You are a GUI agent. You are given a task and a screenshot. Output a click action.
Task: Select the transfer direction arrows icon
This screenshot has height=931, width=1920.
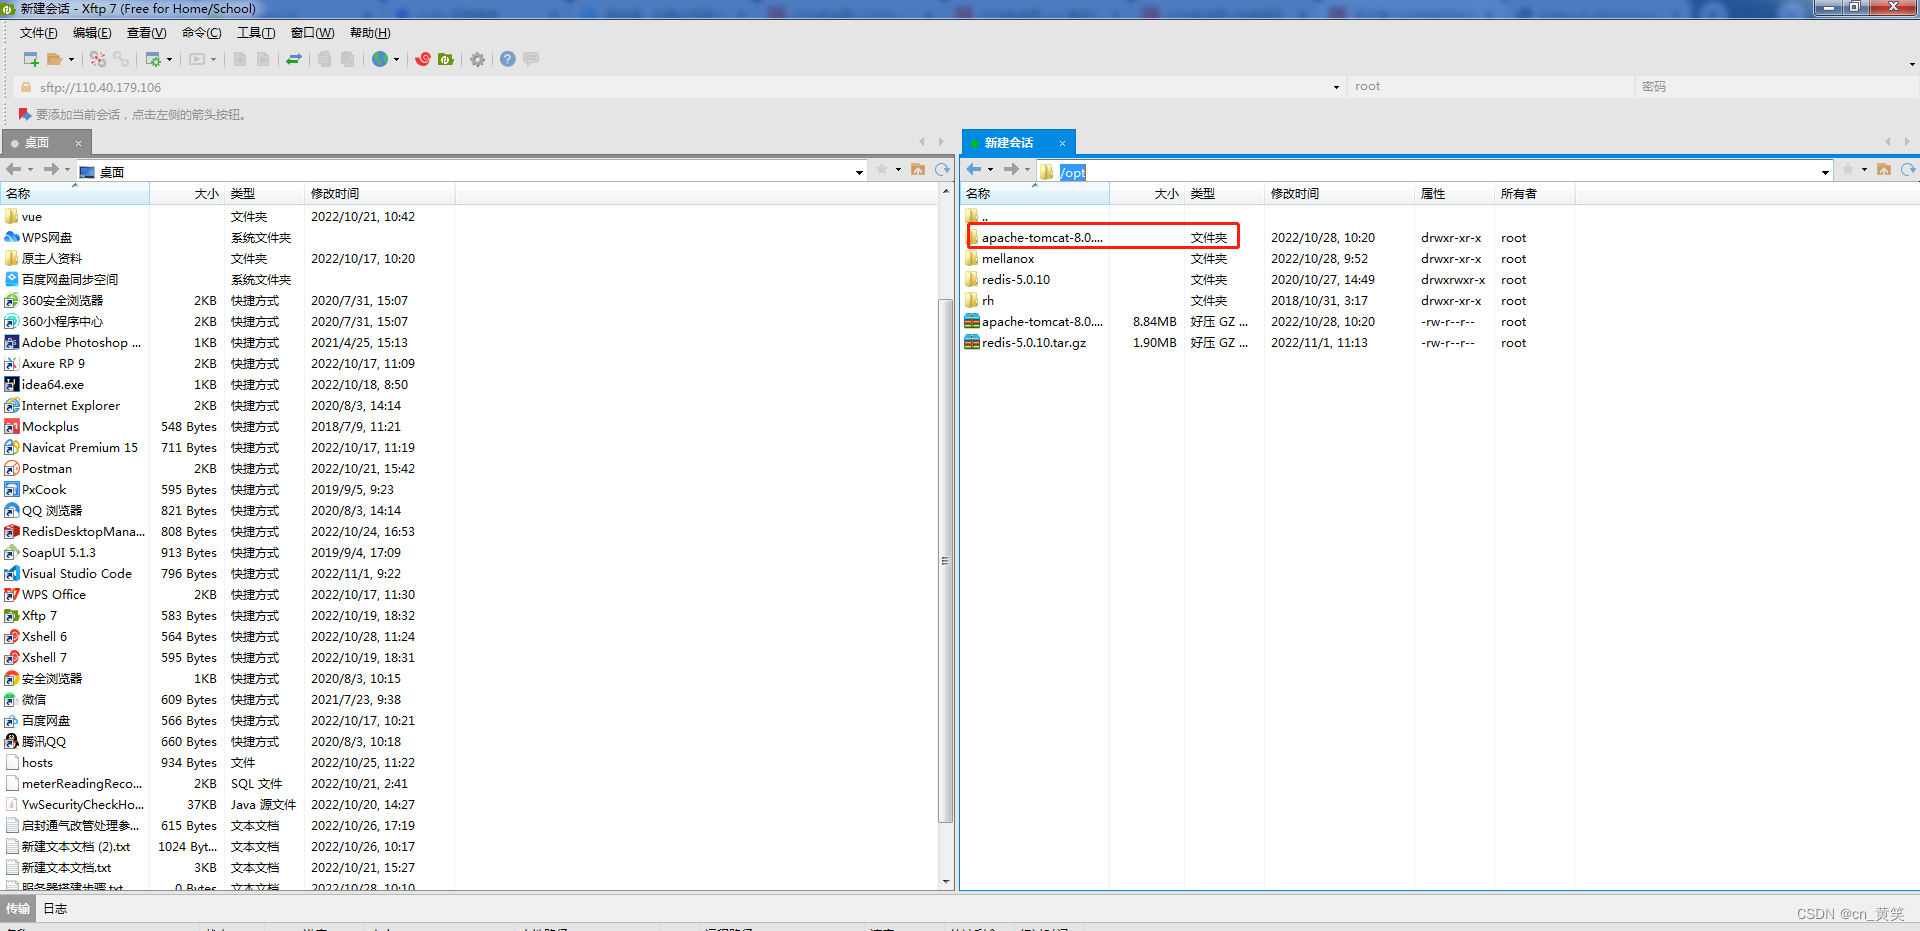coord(294,59)
